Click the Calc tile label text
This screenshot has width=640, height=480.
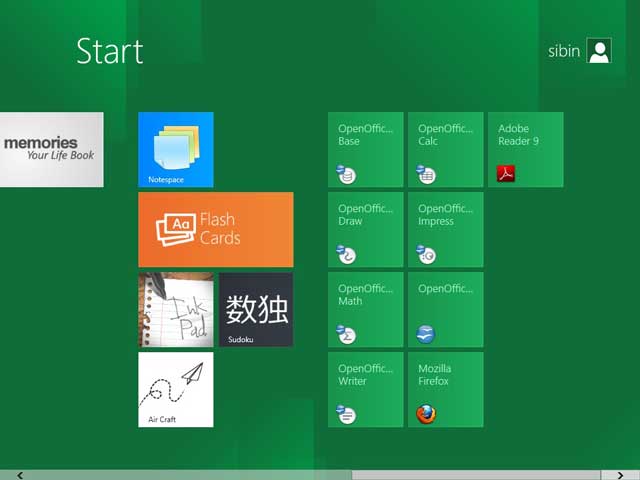428,141
